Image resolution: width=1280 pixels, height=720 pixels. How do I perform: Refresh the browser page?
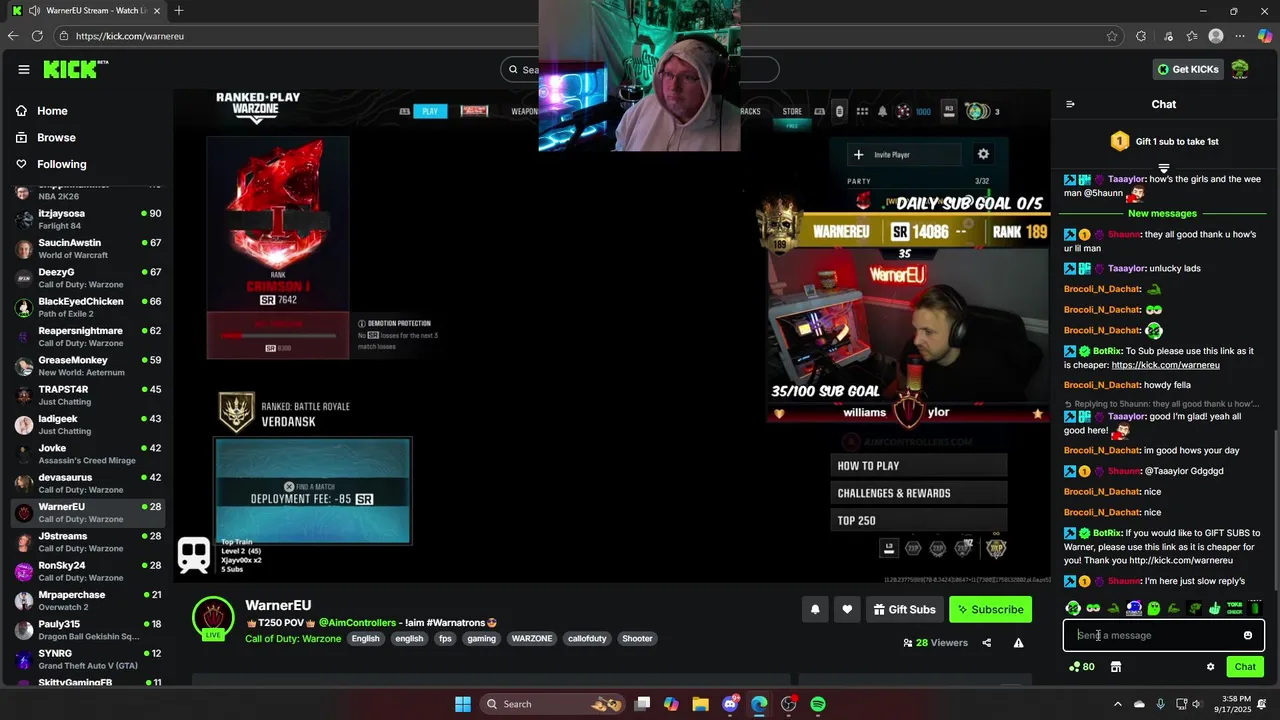(x=37, y=36)
